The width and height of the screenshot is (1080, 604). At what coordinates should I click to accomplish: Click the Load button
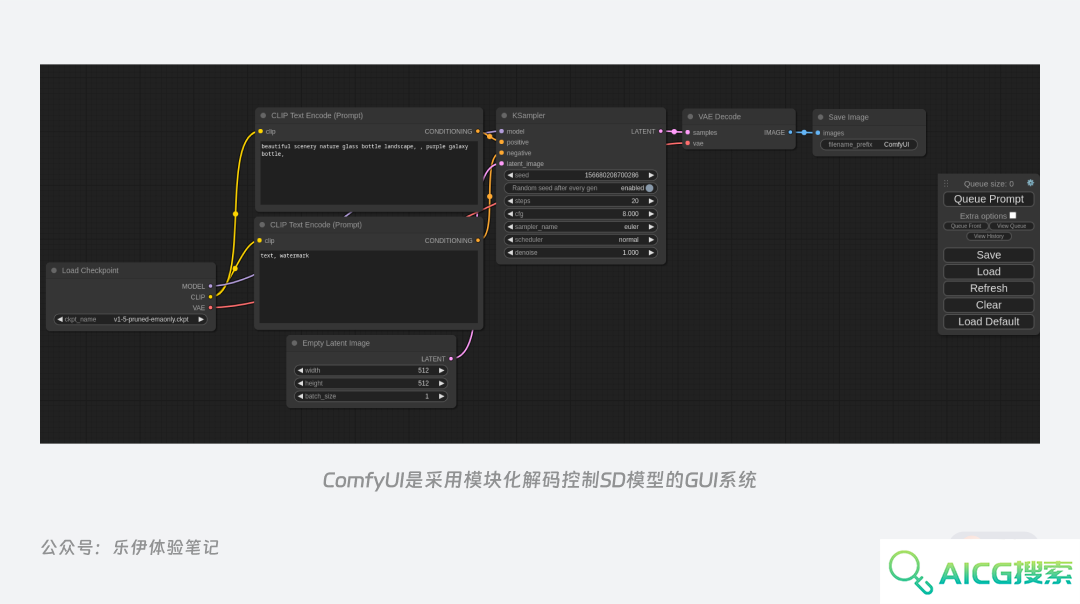(x=988, y=271)
